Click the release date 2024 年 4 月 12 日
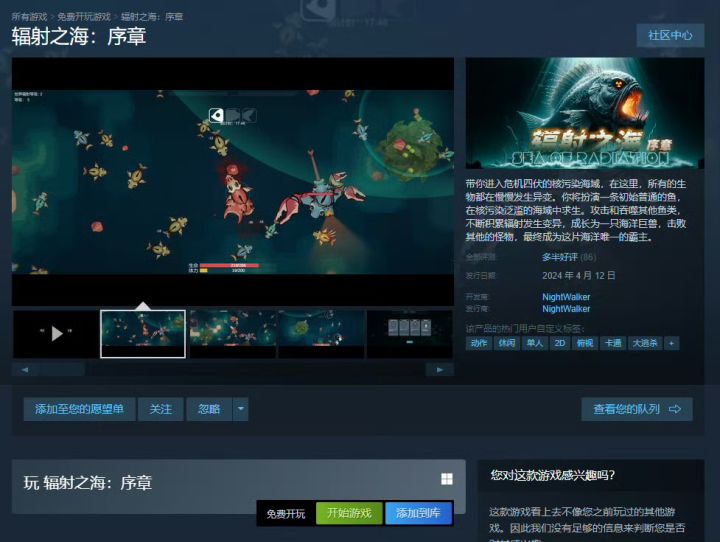720x542 pixels. point(579,276)
